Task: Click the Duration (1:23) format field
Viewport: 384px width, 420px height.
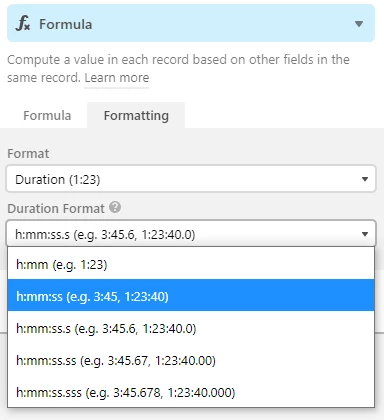Action: 191,179
